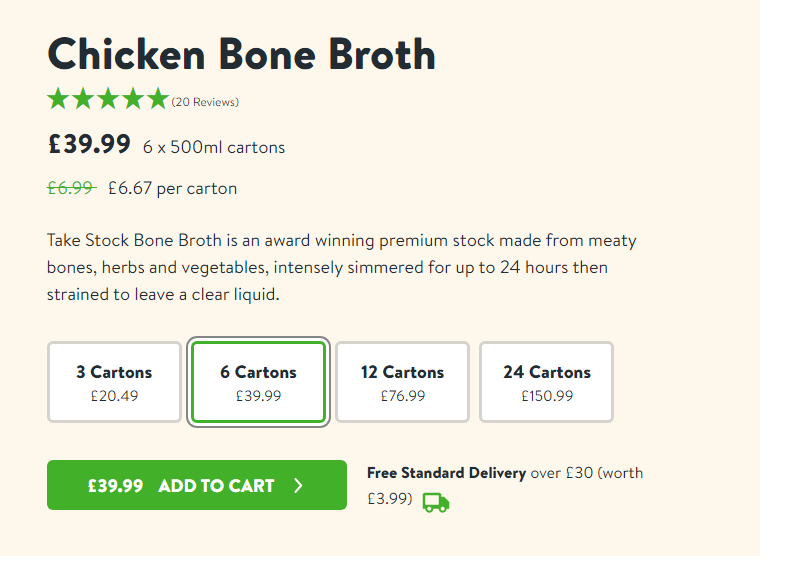
Task: Click the £6.67 per carton text
Action: point(172,188)
